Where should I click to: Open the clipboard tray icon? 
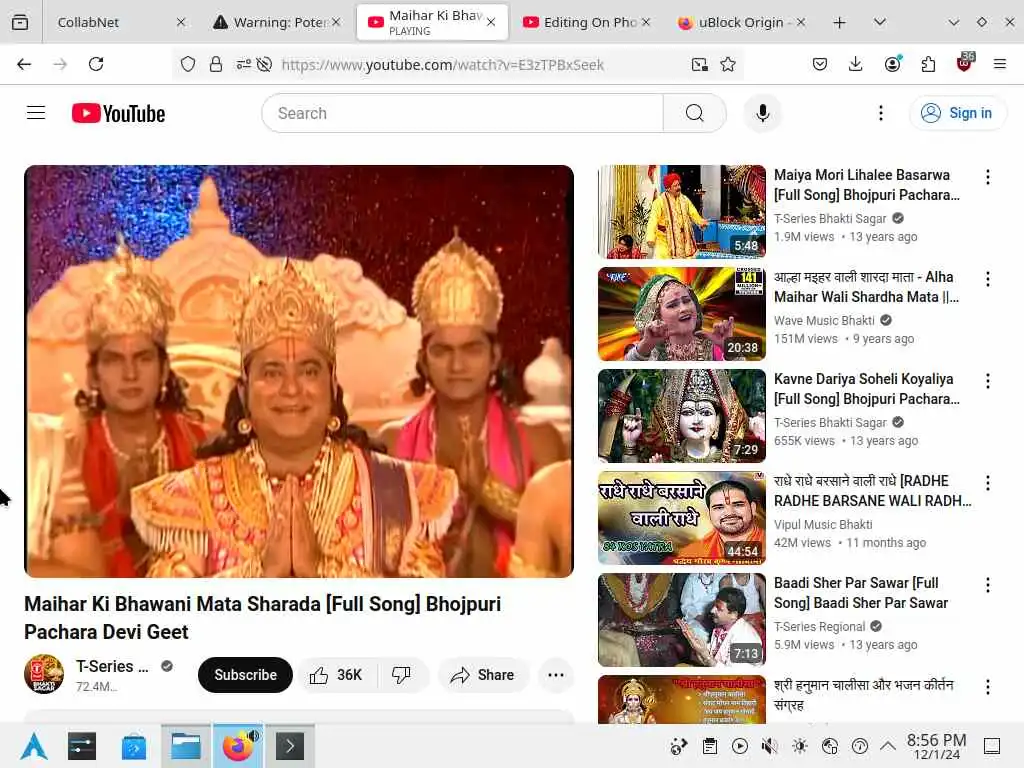coord(710,746)
